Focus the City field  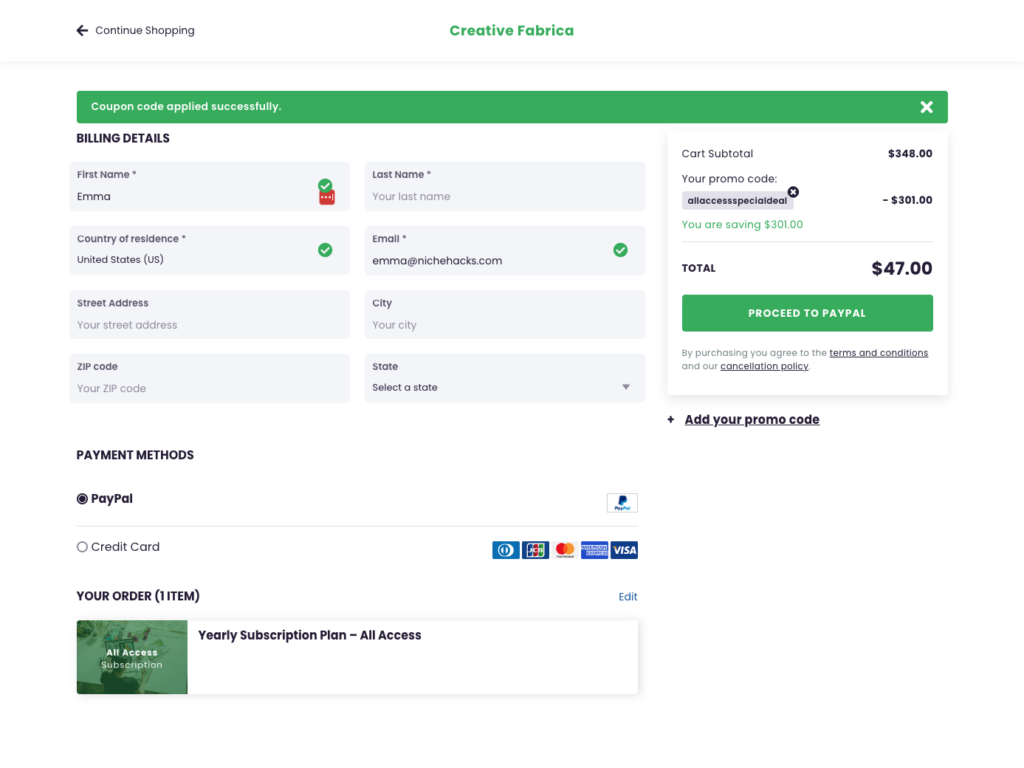click(x=504, y=315)
